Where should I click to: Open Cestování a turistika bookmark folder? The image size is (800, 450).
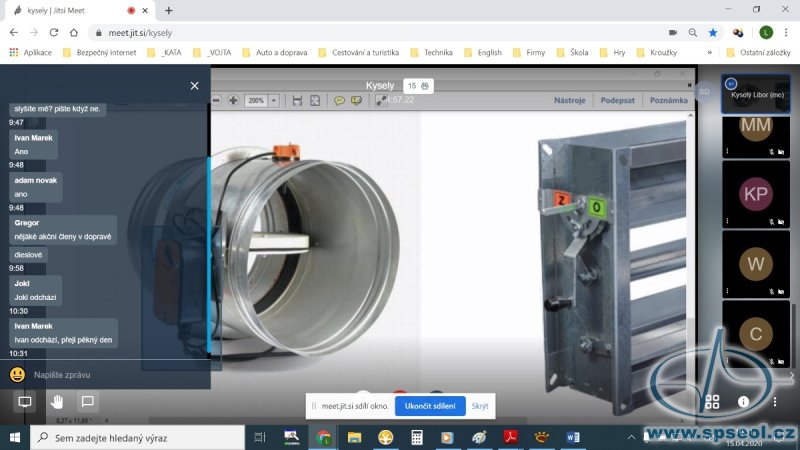tap(359, 53)
